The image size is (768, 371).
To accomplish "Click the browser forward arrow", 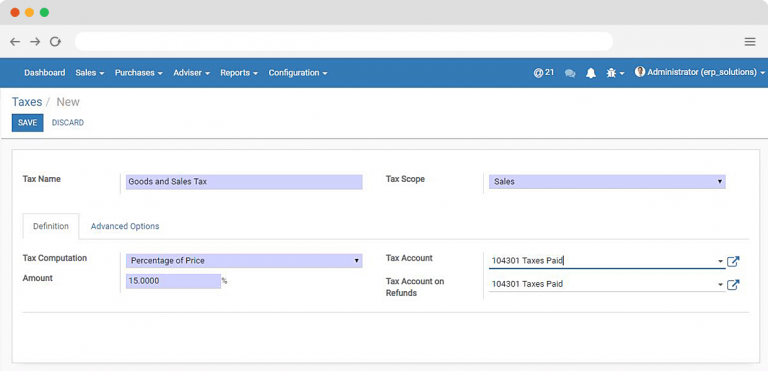I will pos(35,42).
